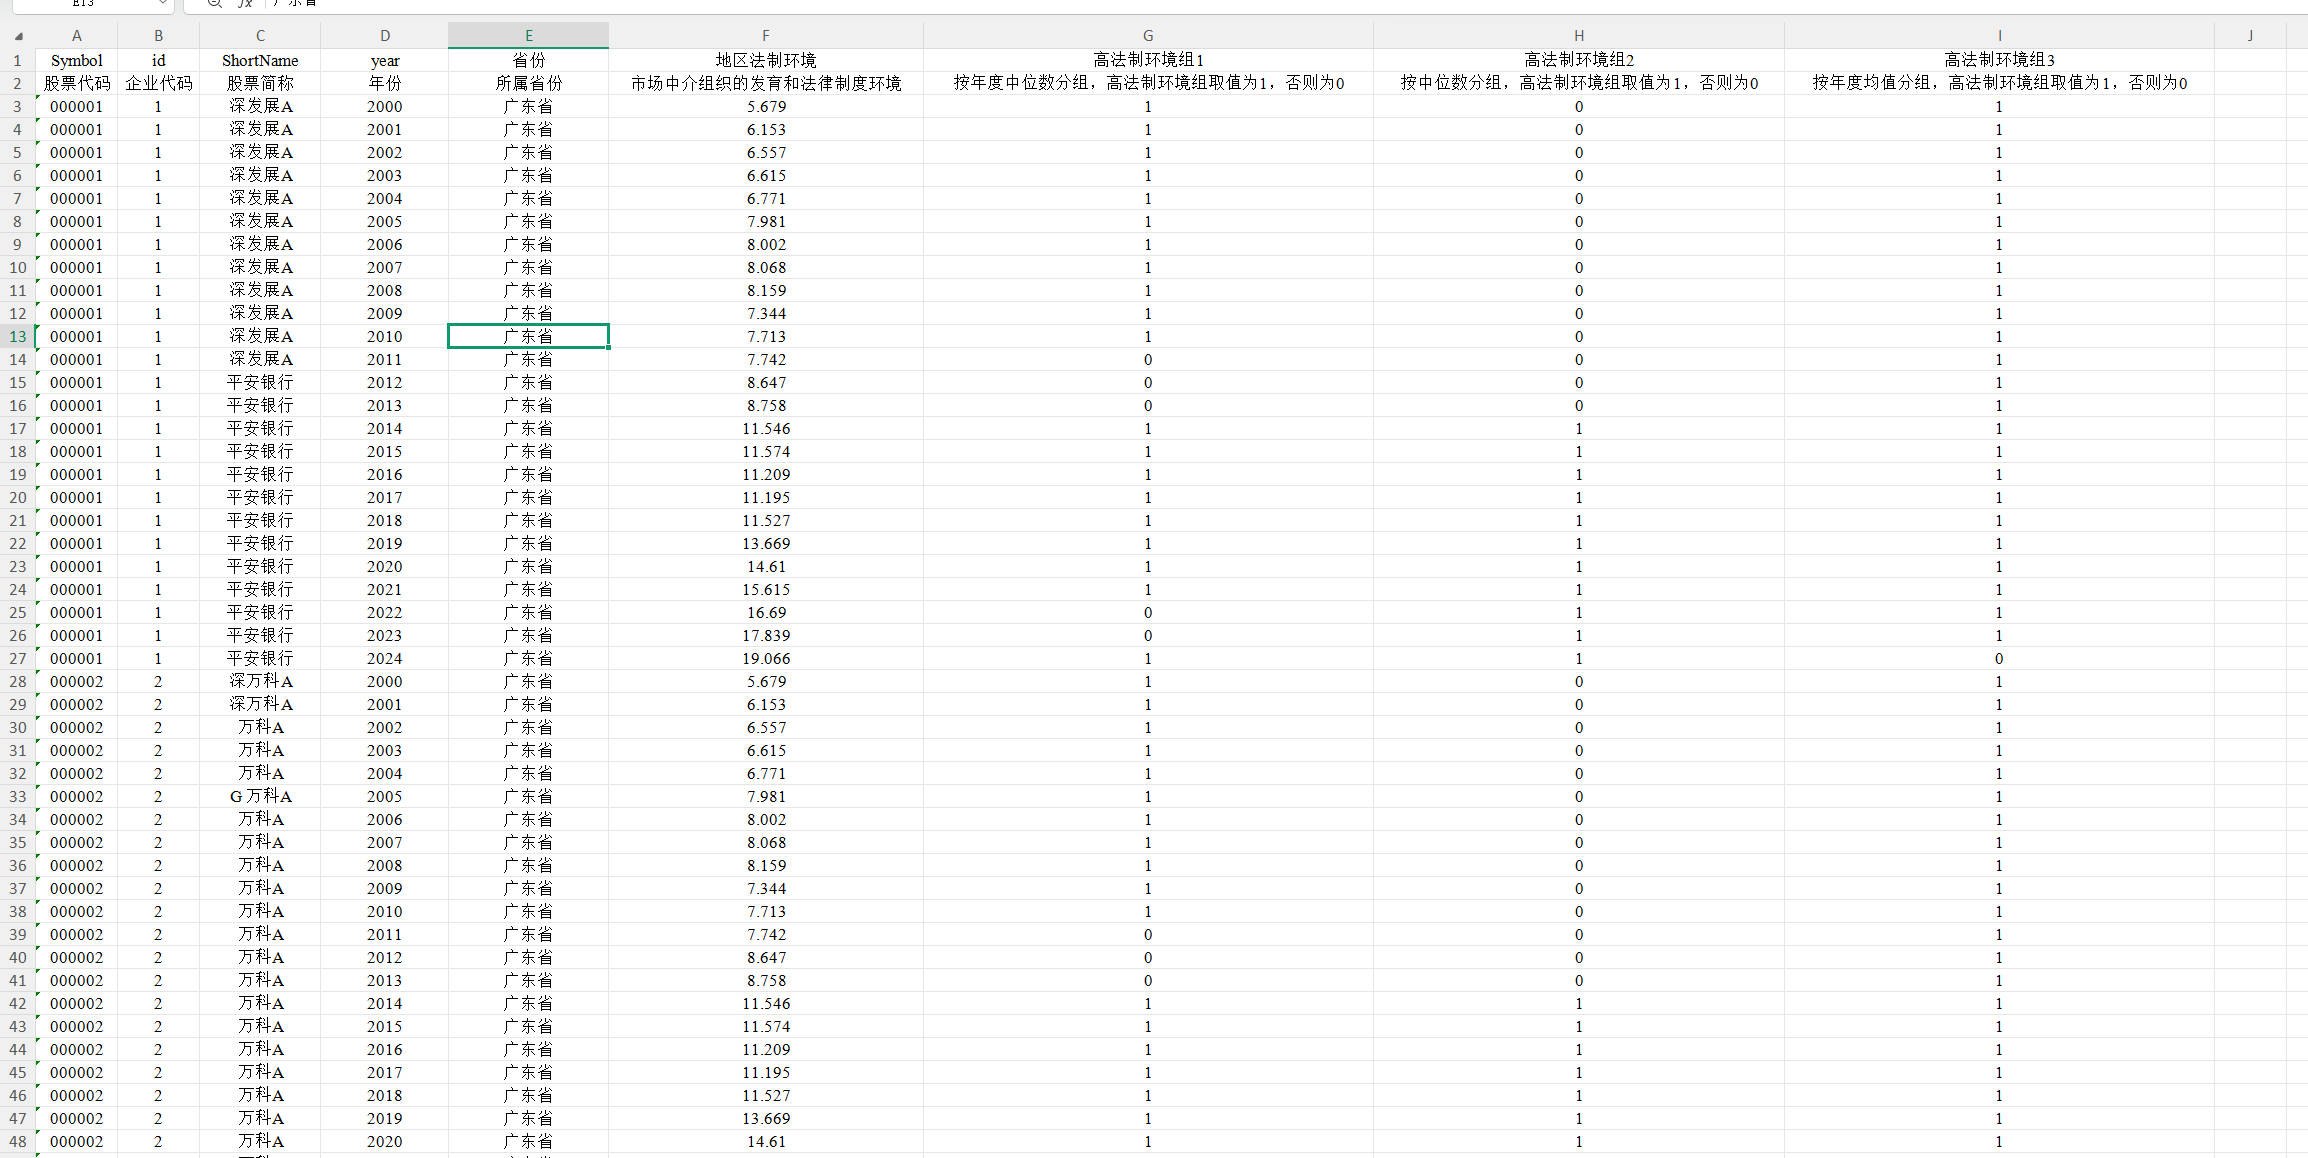The image size is (2308, 1158).
Task: Select the cell with value 19.066
Action: click(765, 659)
